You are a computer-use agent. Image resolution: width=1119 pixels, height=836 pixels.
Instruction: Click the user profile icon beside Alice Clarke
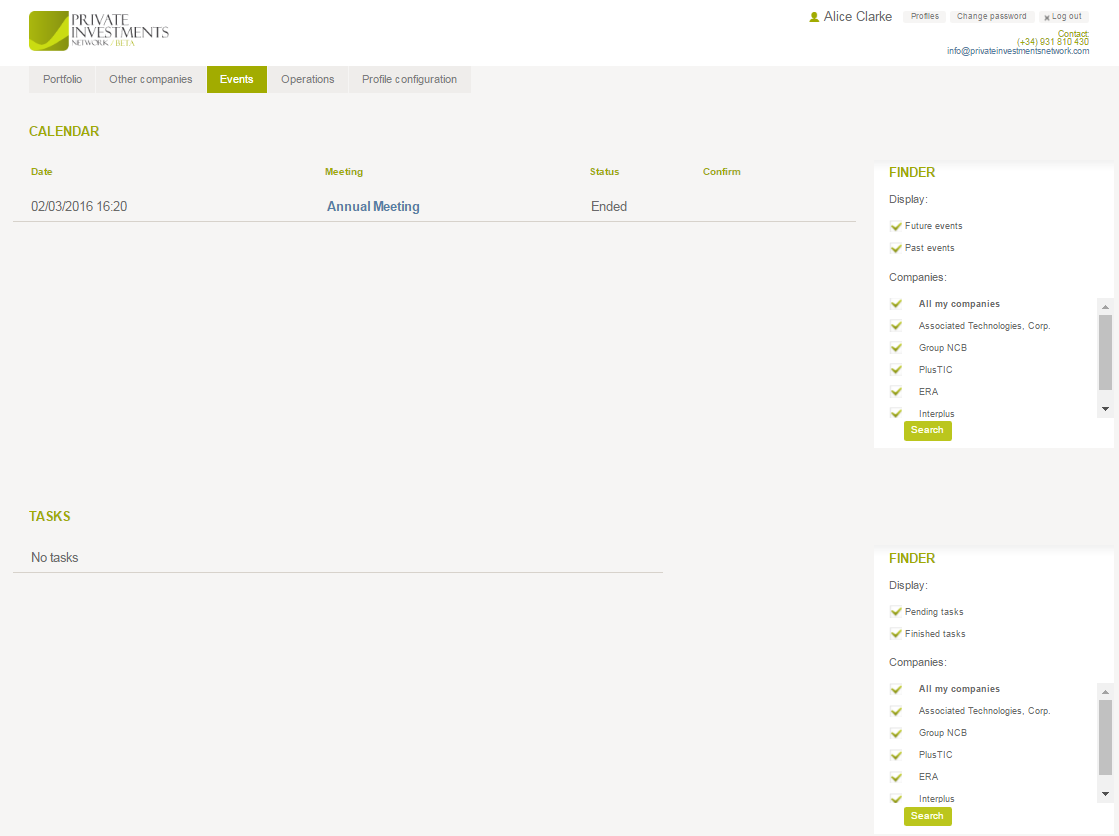(814, 17)
